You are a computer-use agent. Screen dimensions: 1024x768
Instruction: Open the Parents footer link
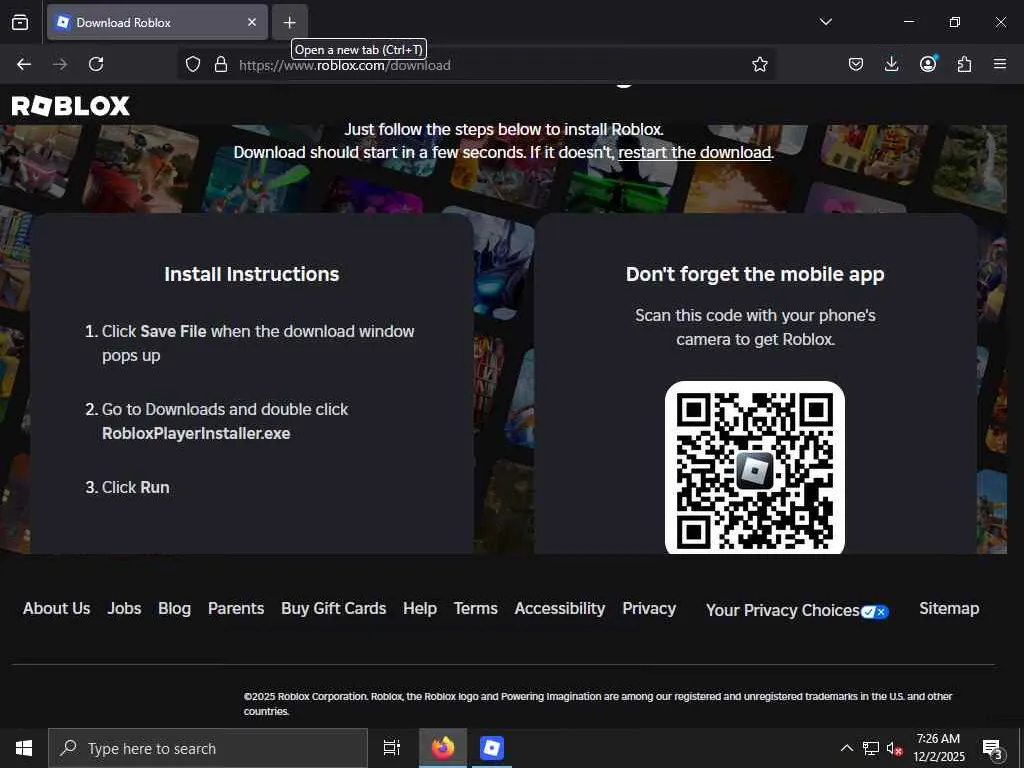(236, 608)
